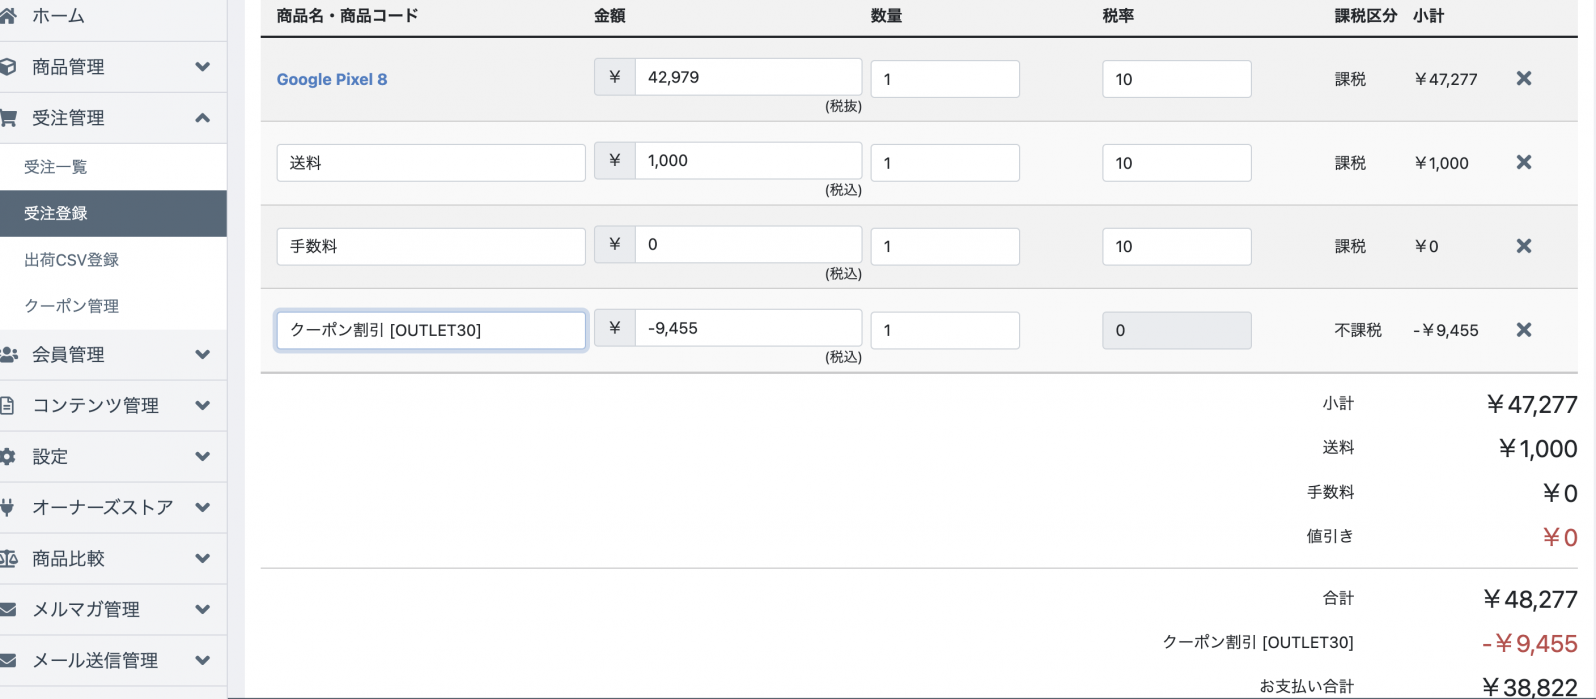Expand the 設定 menu chevron
1596x699 pixels.
tap(203, 456)
